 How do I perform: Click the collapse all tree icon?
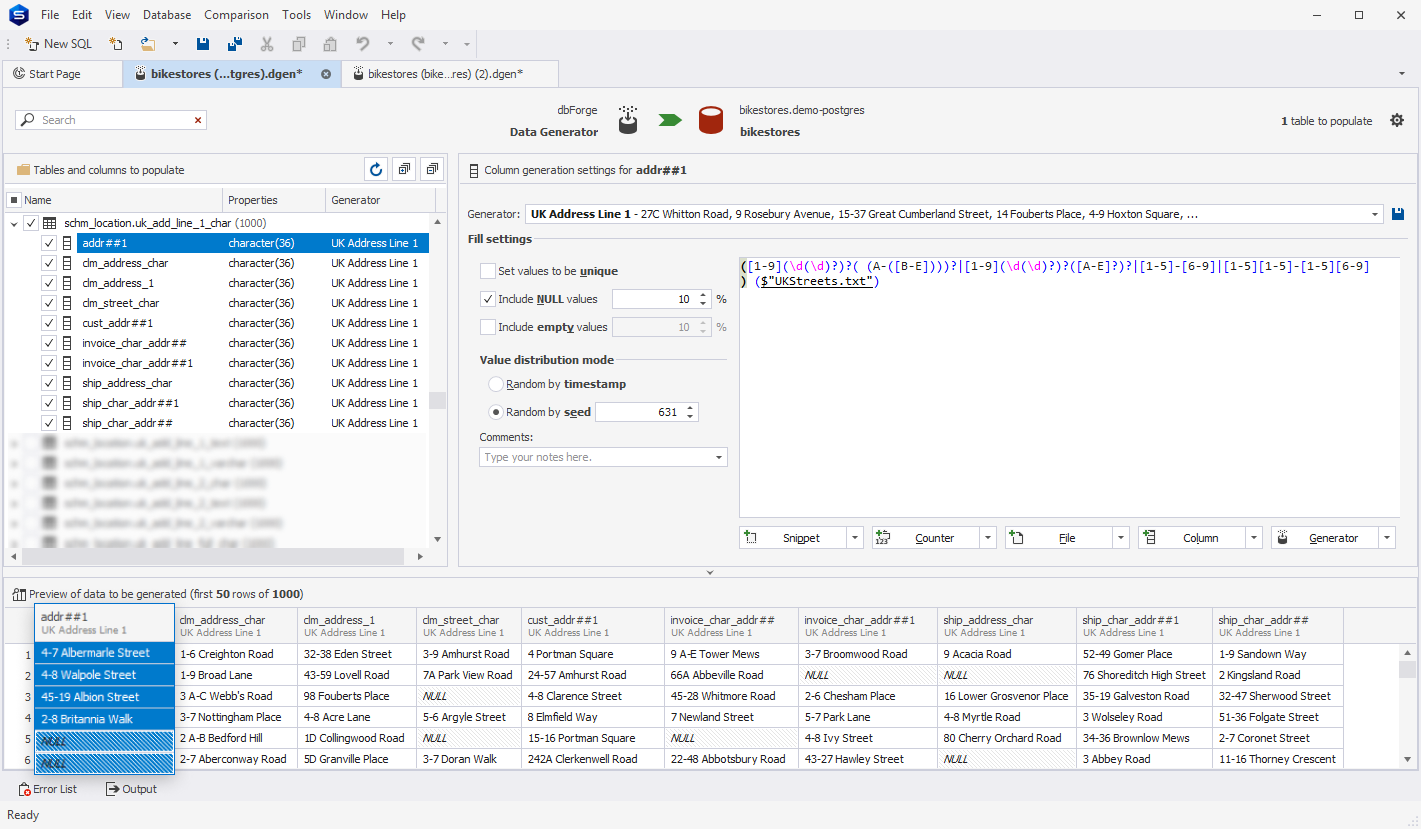pos(432,169)
